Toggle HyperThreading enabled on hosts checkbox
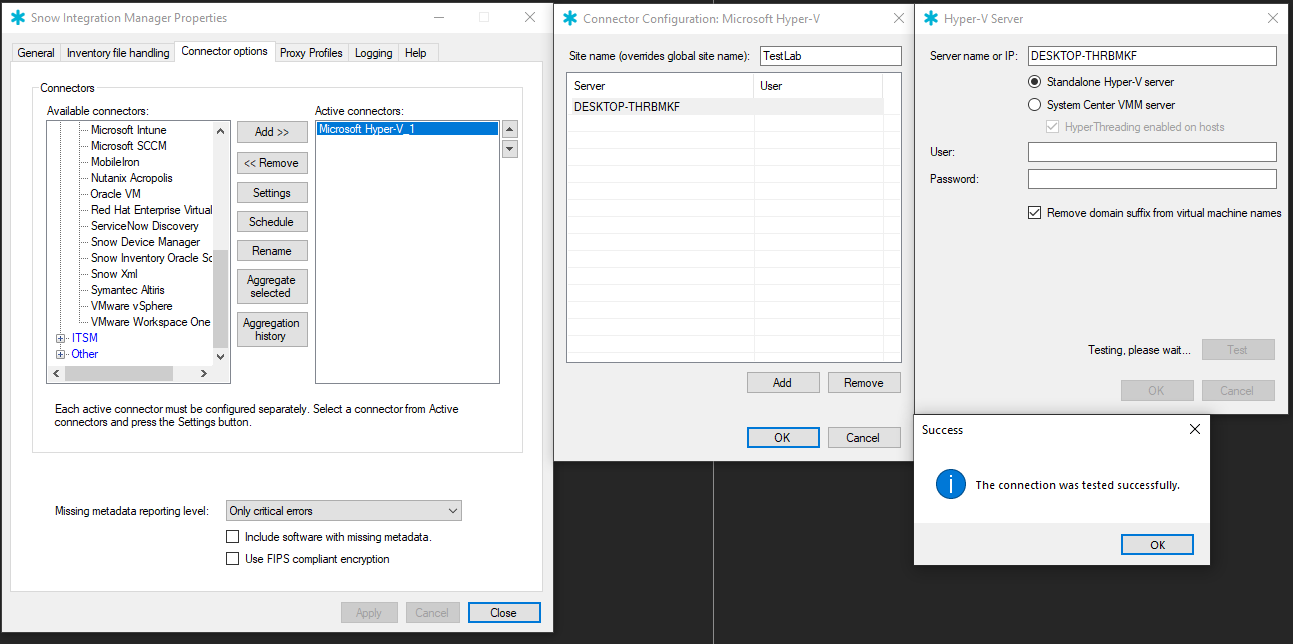The width and height of the screenshot is (1293, 644). (1052, 127)
